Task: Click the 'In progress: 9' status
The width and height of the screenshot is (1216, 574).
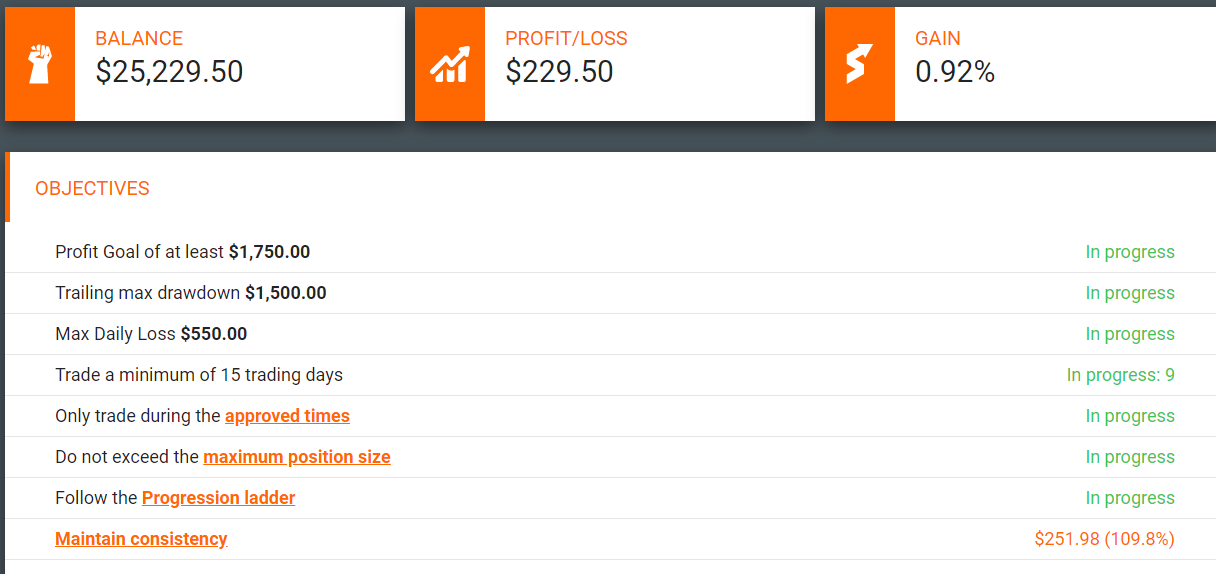Action: pos(1120,376)
